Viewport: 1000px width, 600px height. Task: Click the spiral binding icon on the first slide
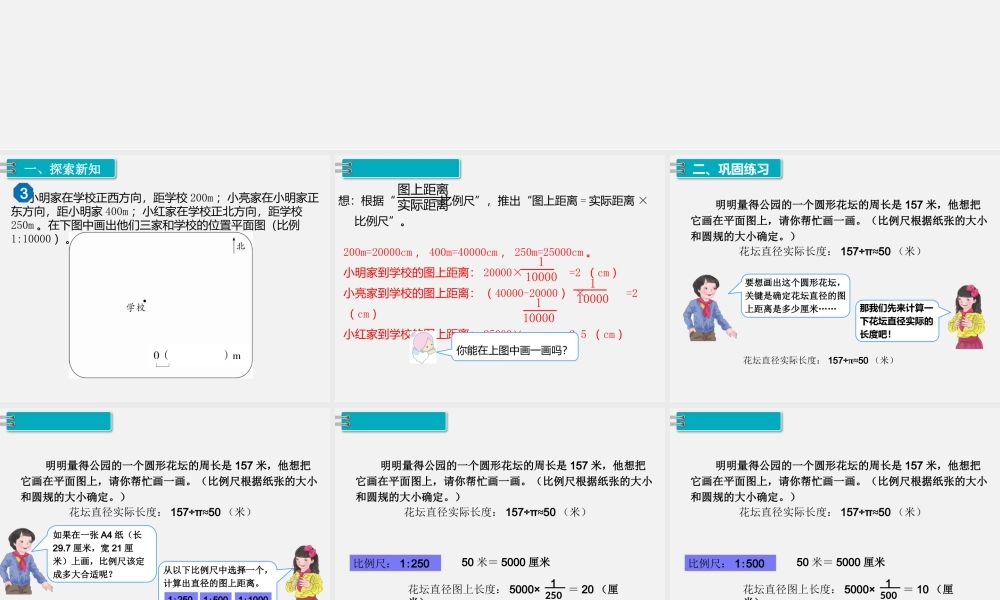(x=8, y=167)
